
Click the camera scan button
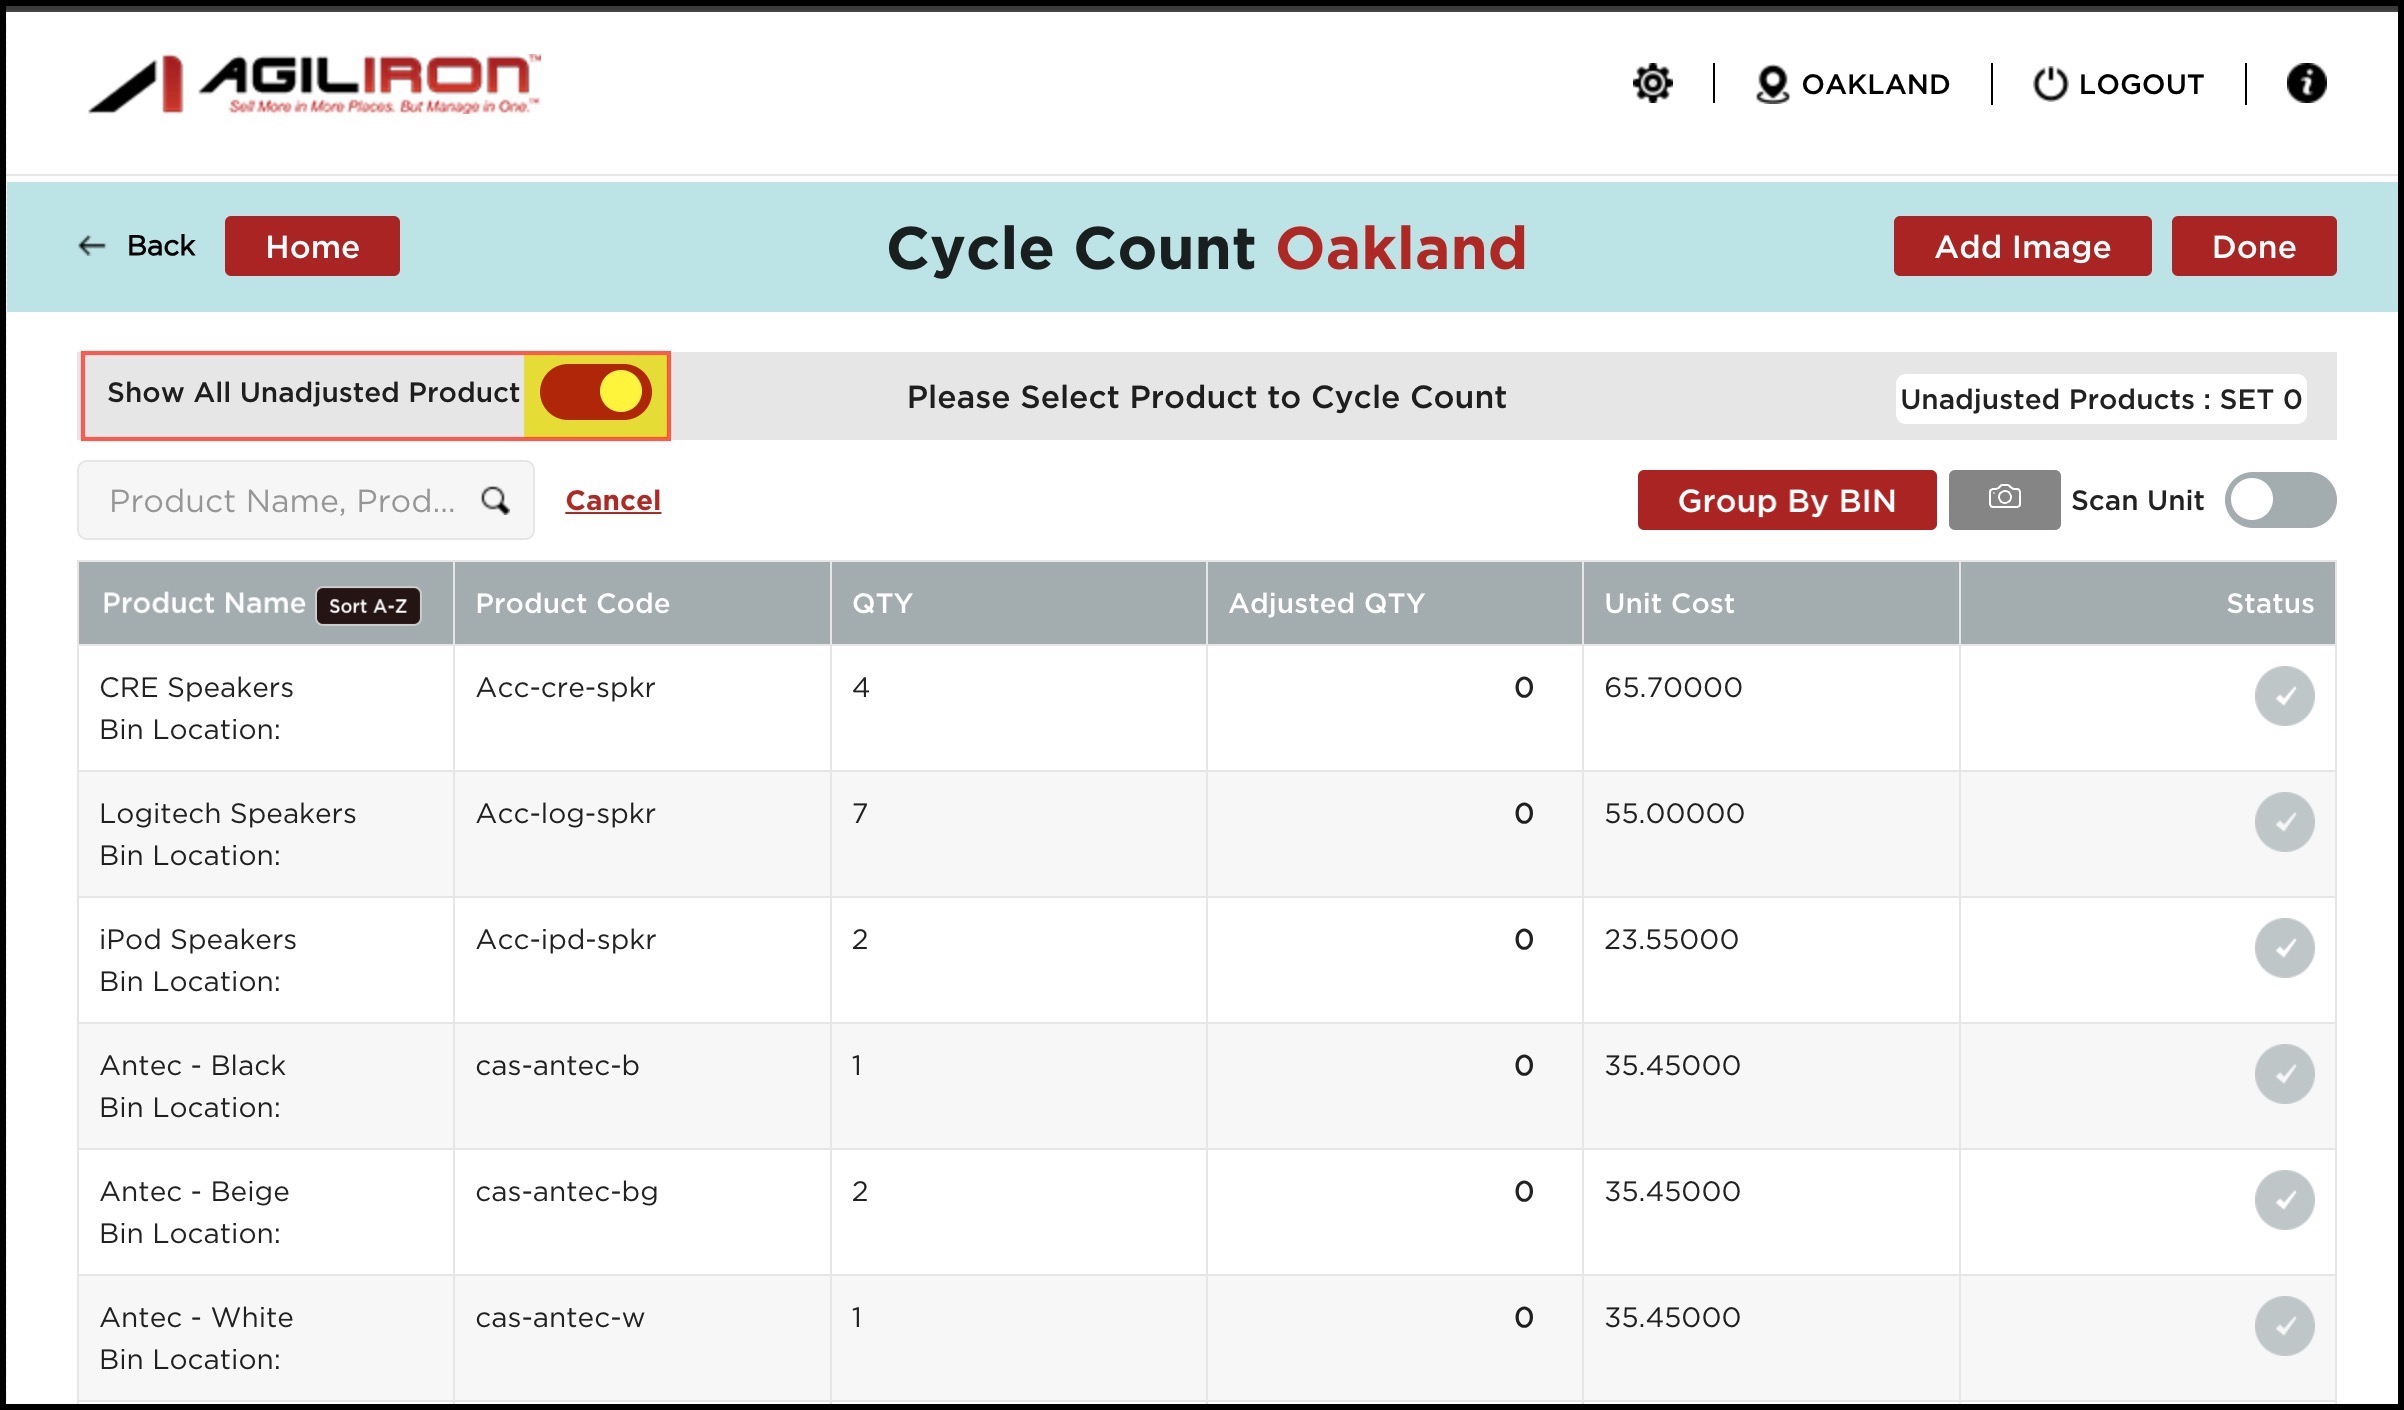coord(2003,499)
